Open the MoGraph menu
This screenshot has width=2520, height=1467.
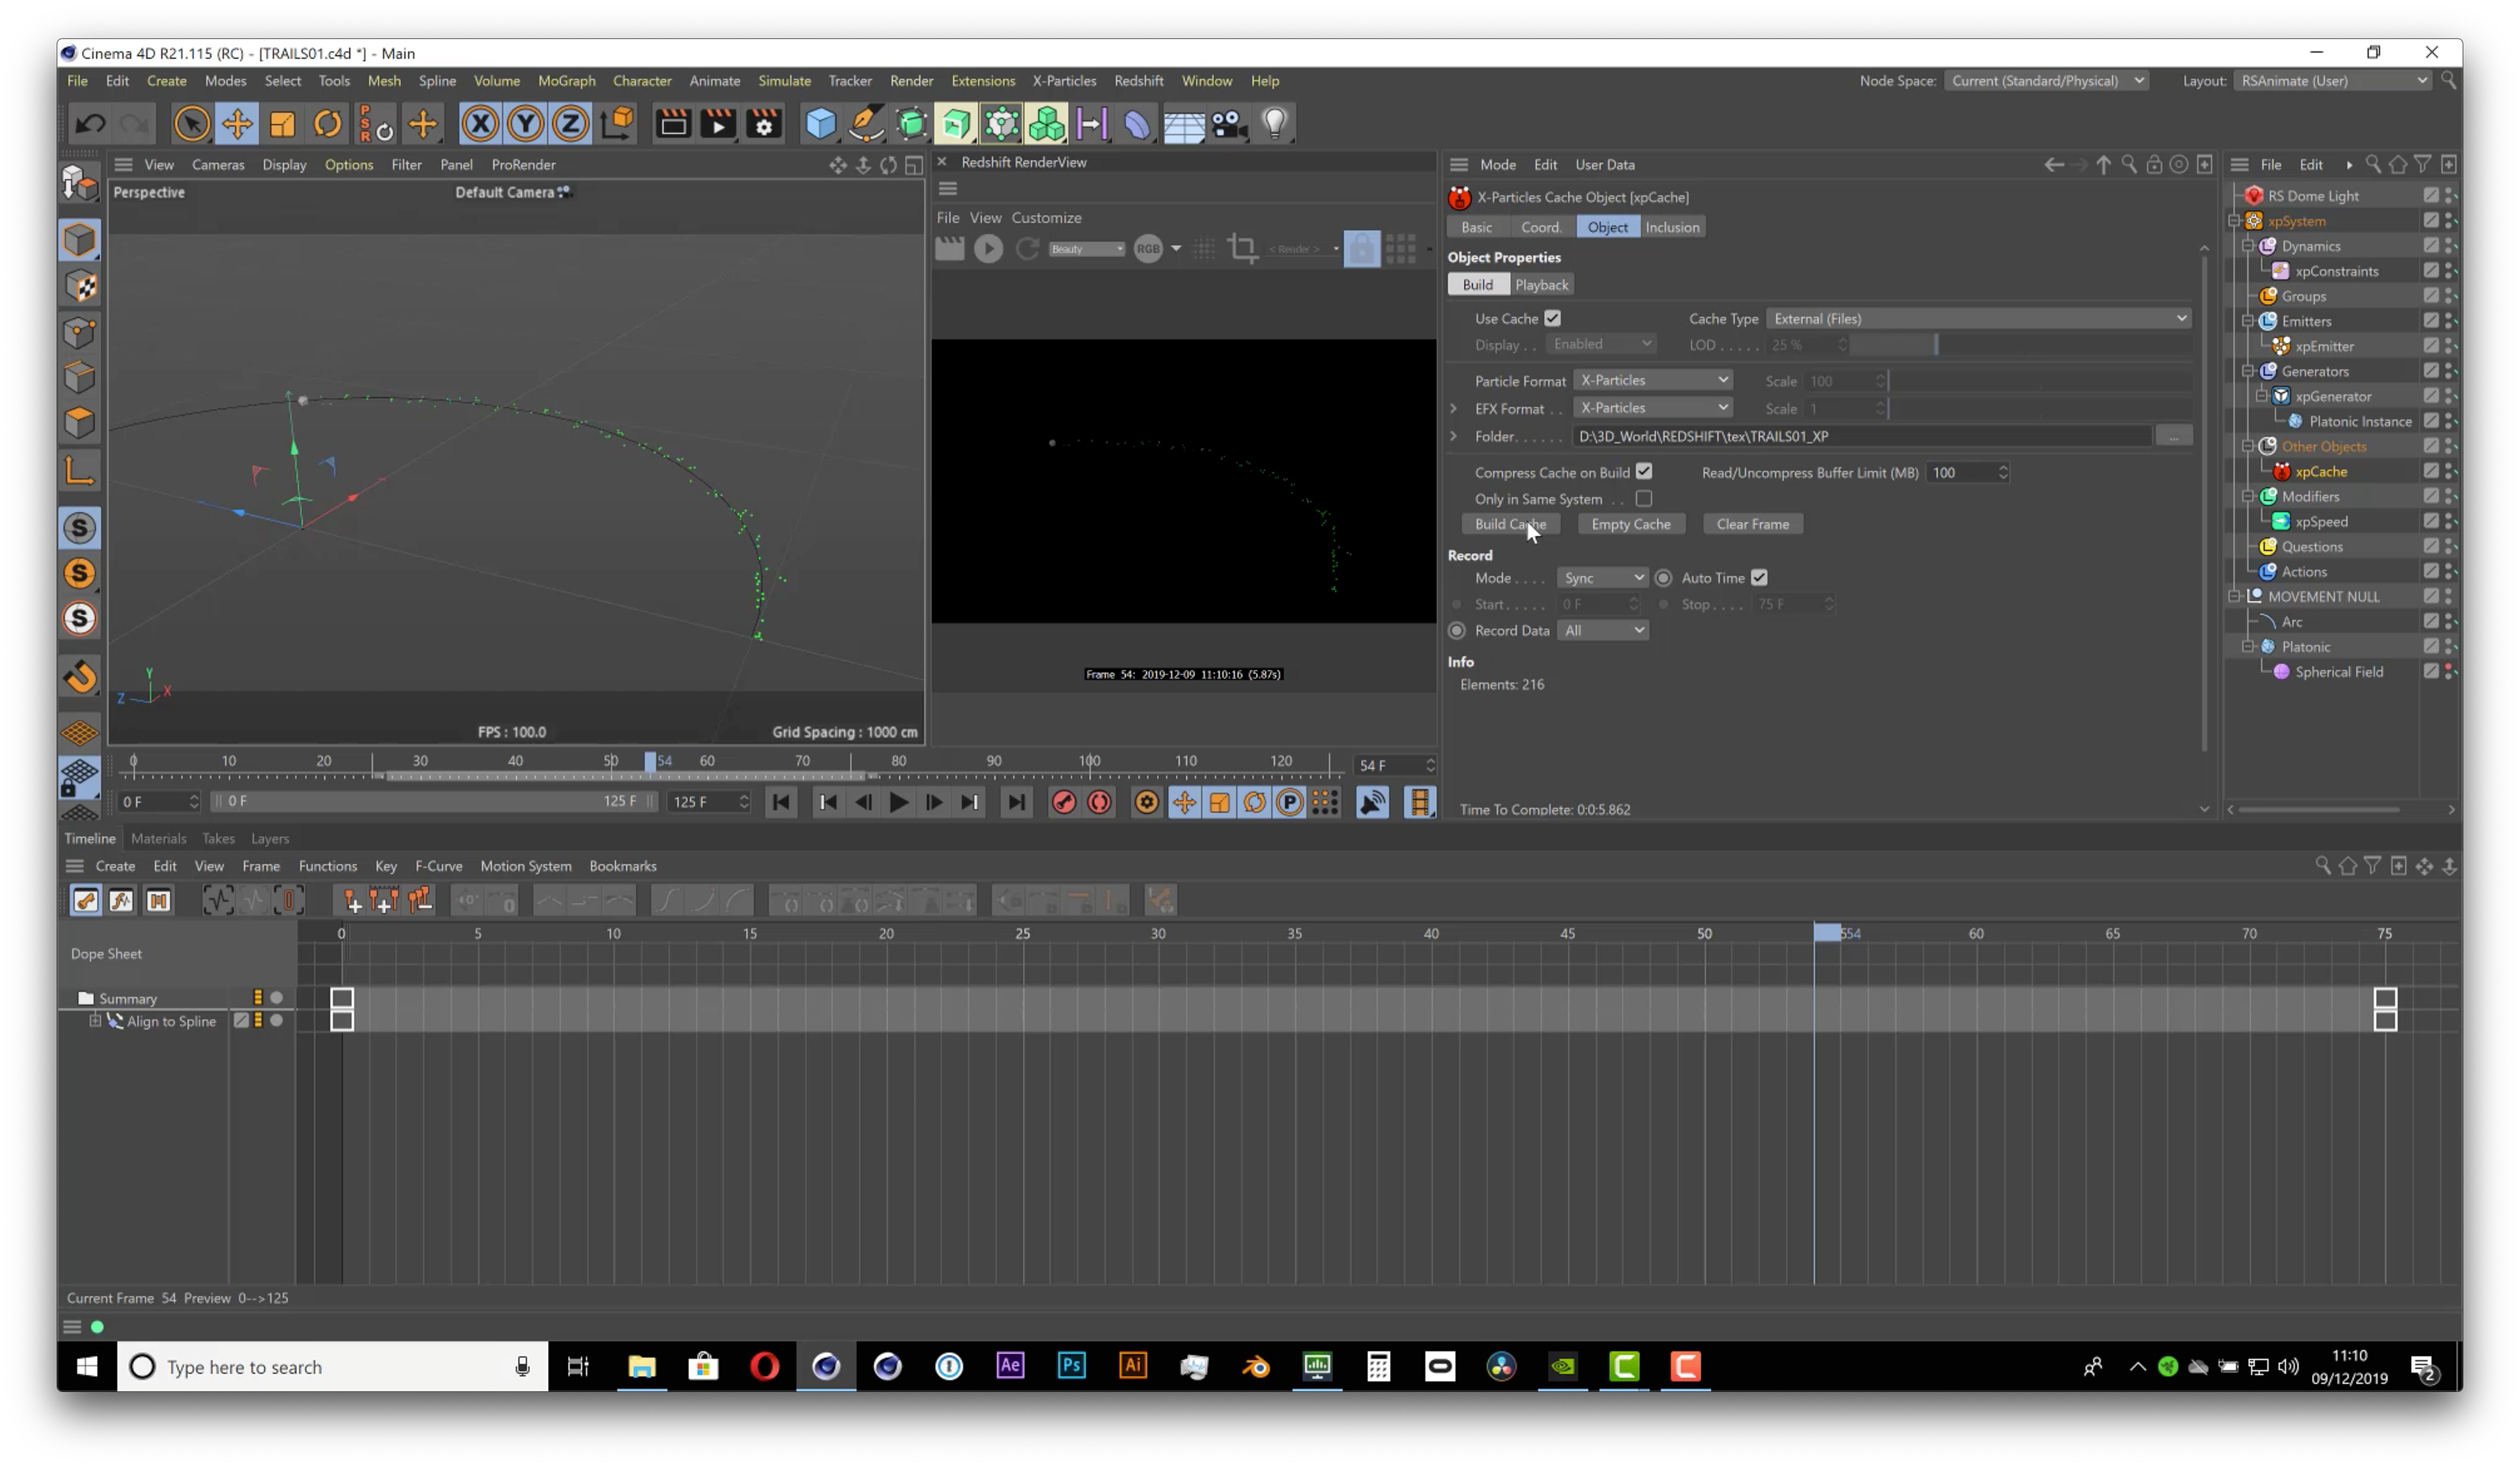(566, 81)
